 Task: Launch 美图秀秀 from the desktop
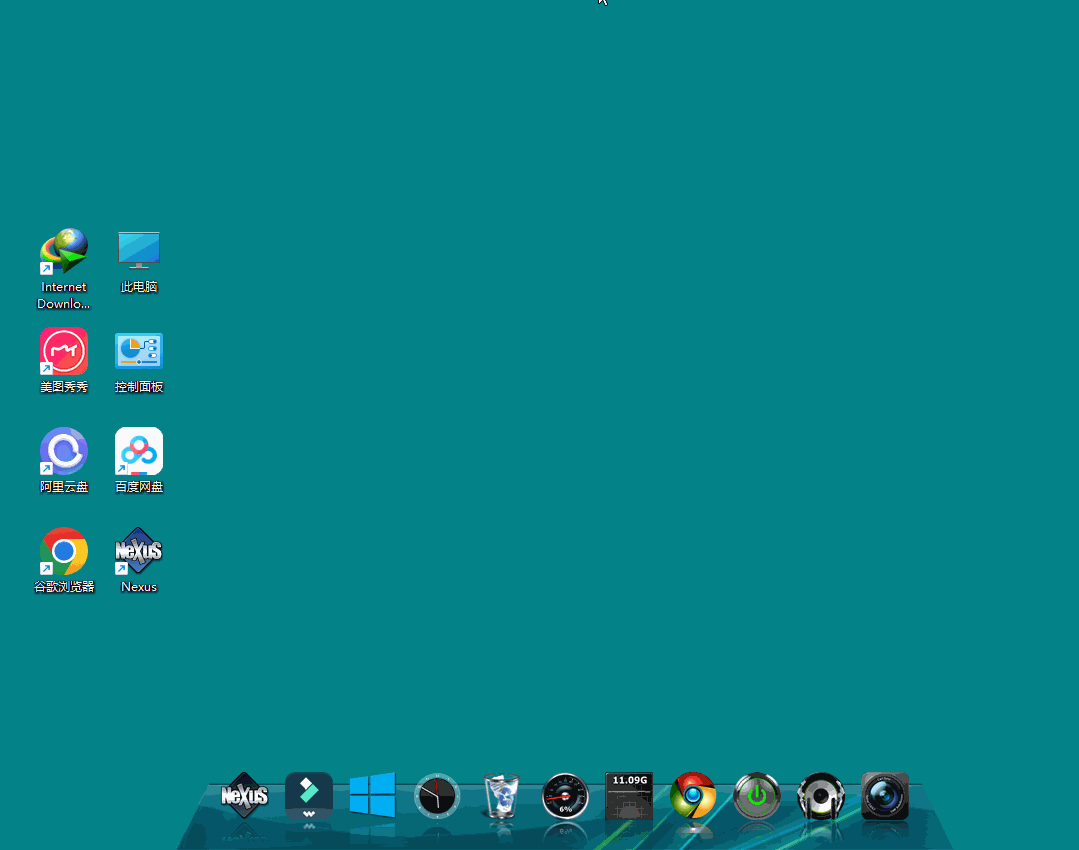64,351
